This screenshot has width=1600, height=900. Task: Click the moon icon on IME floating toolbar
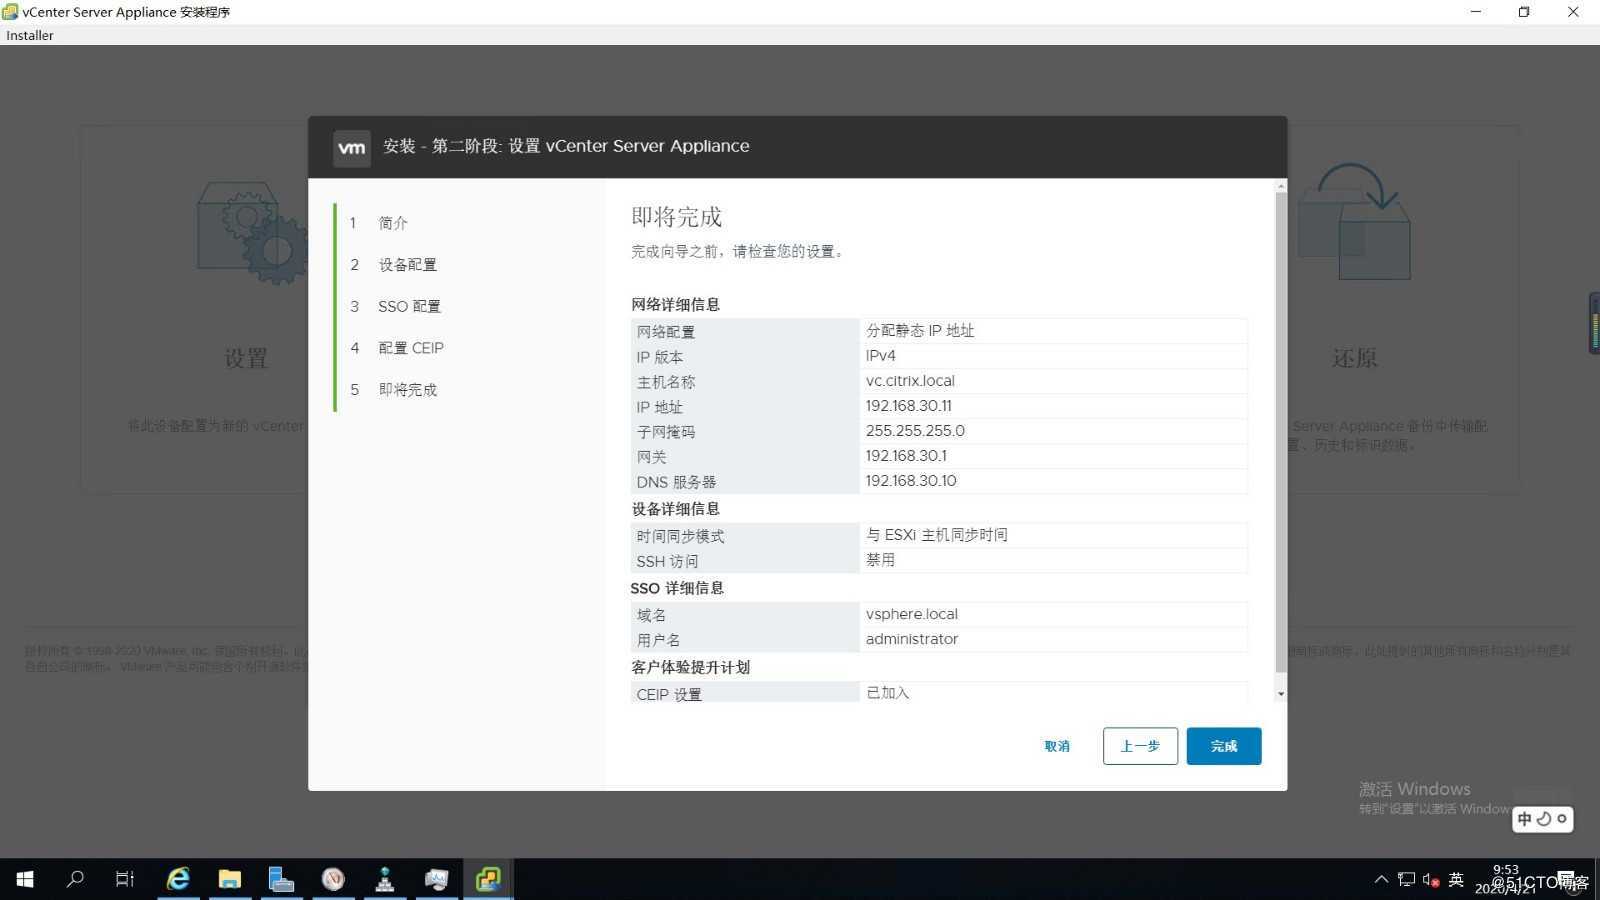point(1544,819)
